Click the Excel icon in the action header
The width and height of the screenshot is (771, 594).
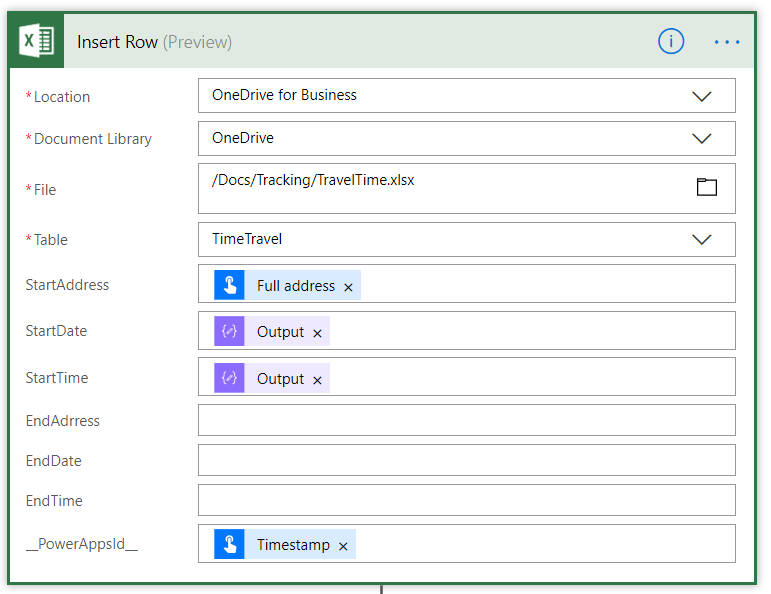pyautogui.click(x=37, y=41)
